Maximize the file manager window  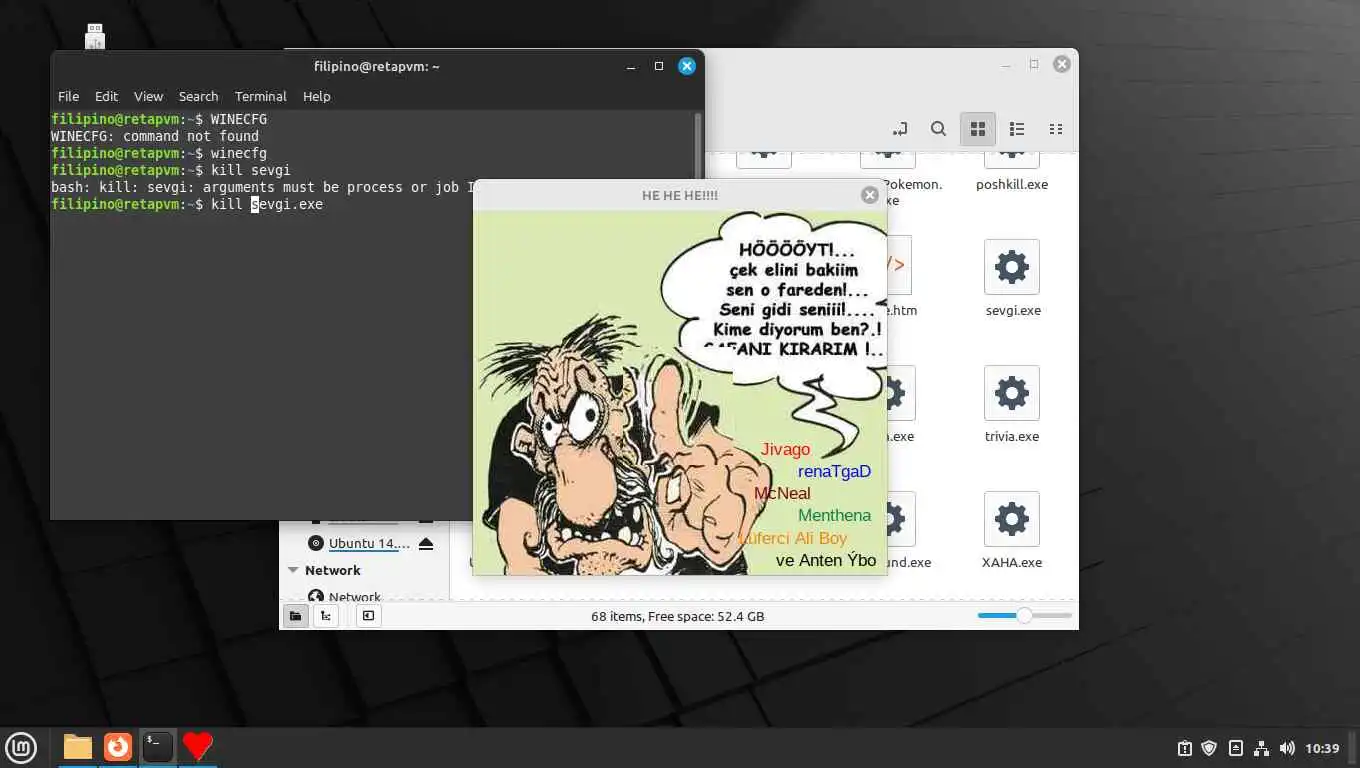coord(1034,64)
